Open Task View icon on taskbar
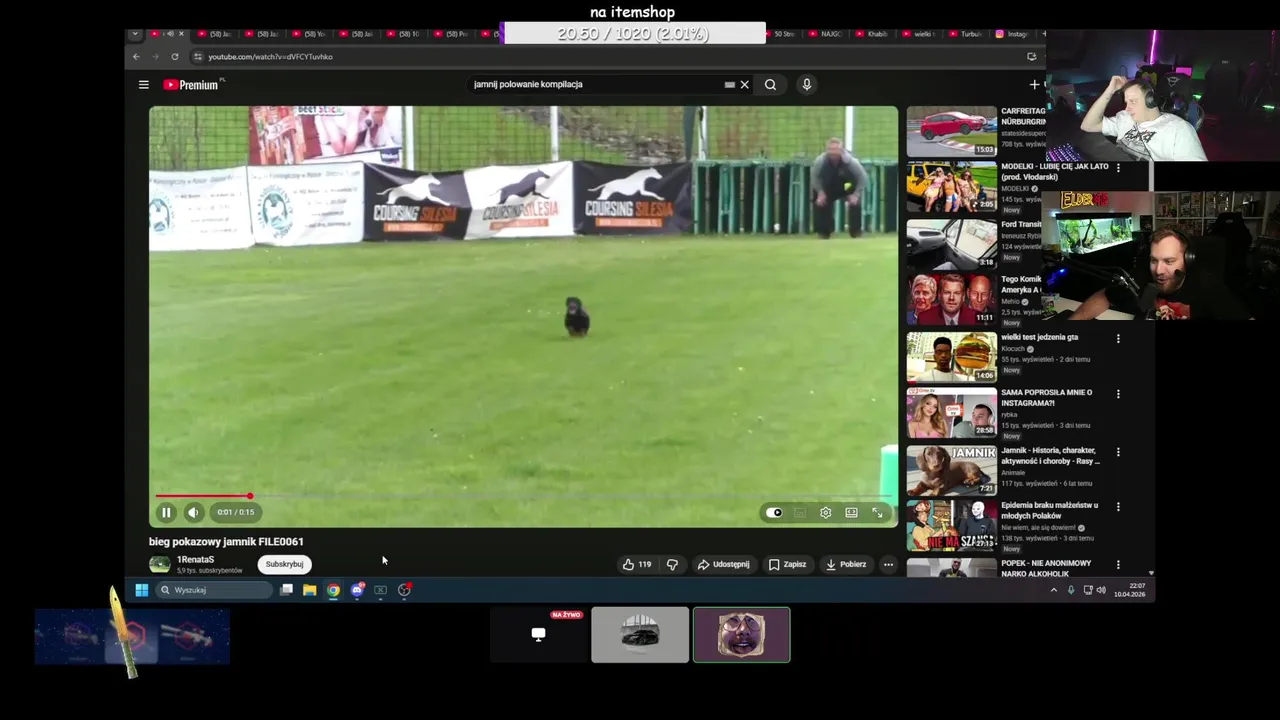This screenshot has height=720, width=1280. pos(286,590)
